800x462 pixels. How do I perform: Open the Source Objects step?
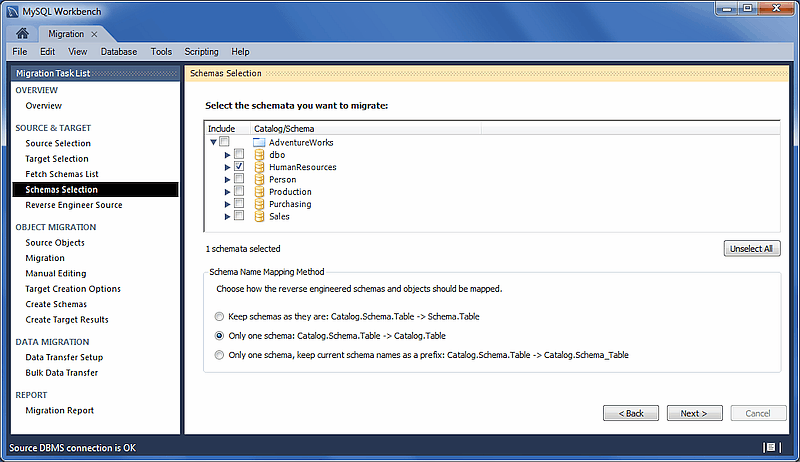55,243
